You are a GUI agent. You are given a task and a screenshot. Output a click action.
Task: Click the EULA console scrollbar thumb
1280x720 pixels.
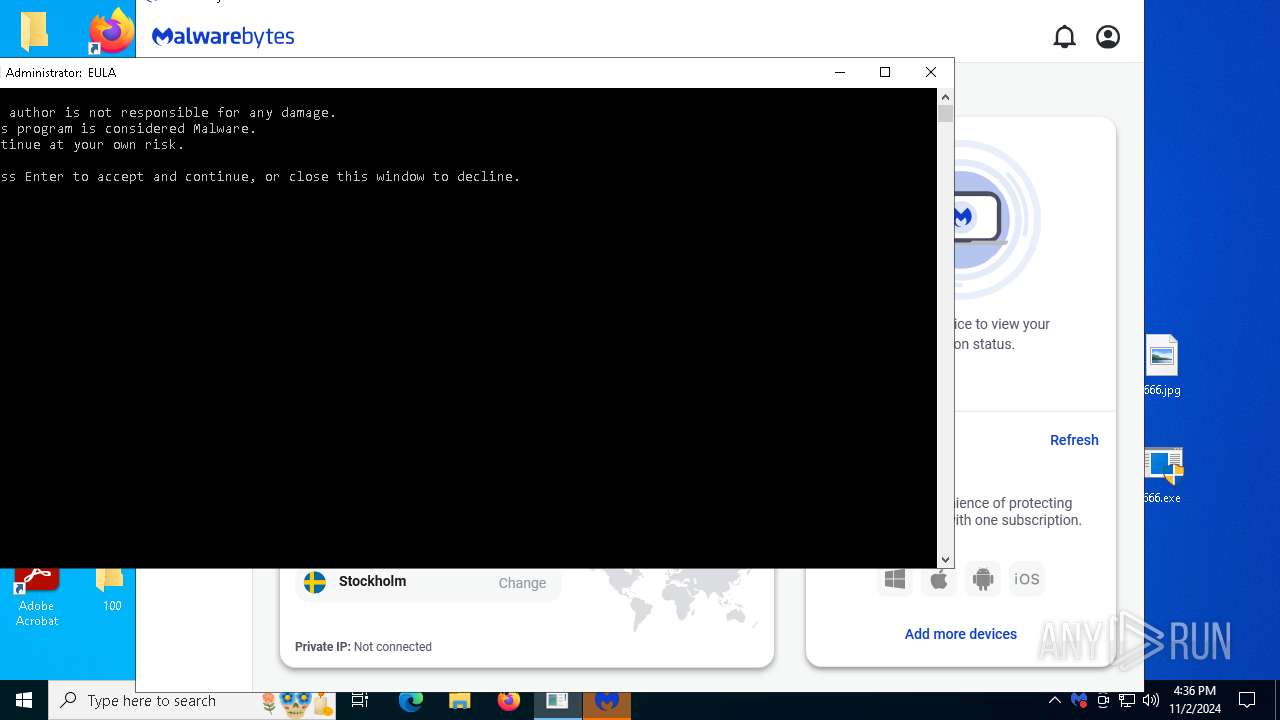[945, 114]
